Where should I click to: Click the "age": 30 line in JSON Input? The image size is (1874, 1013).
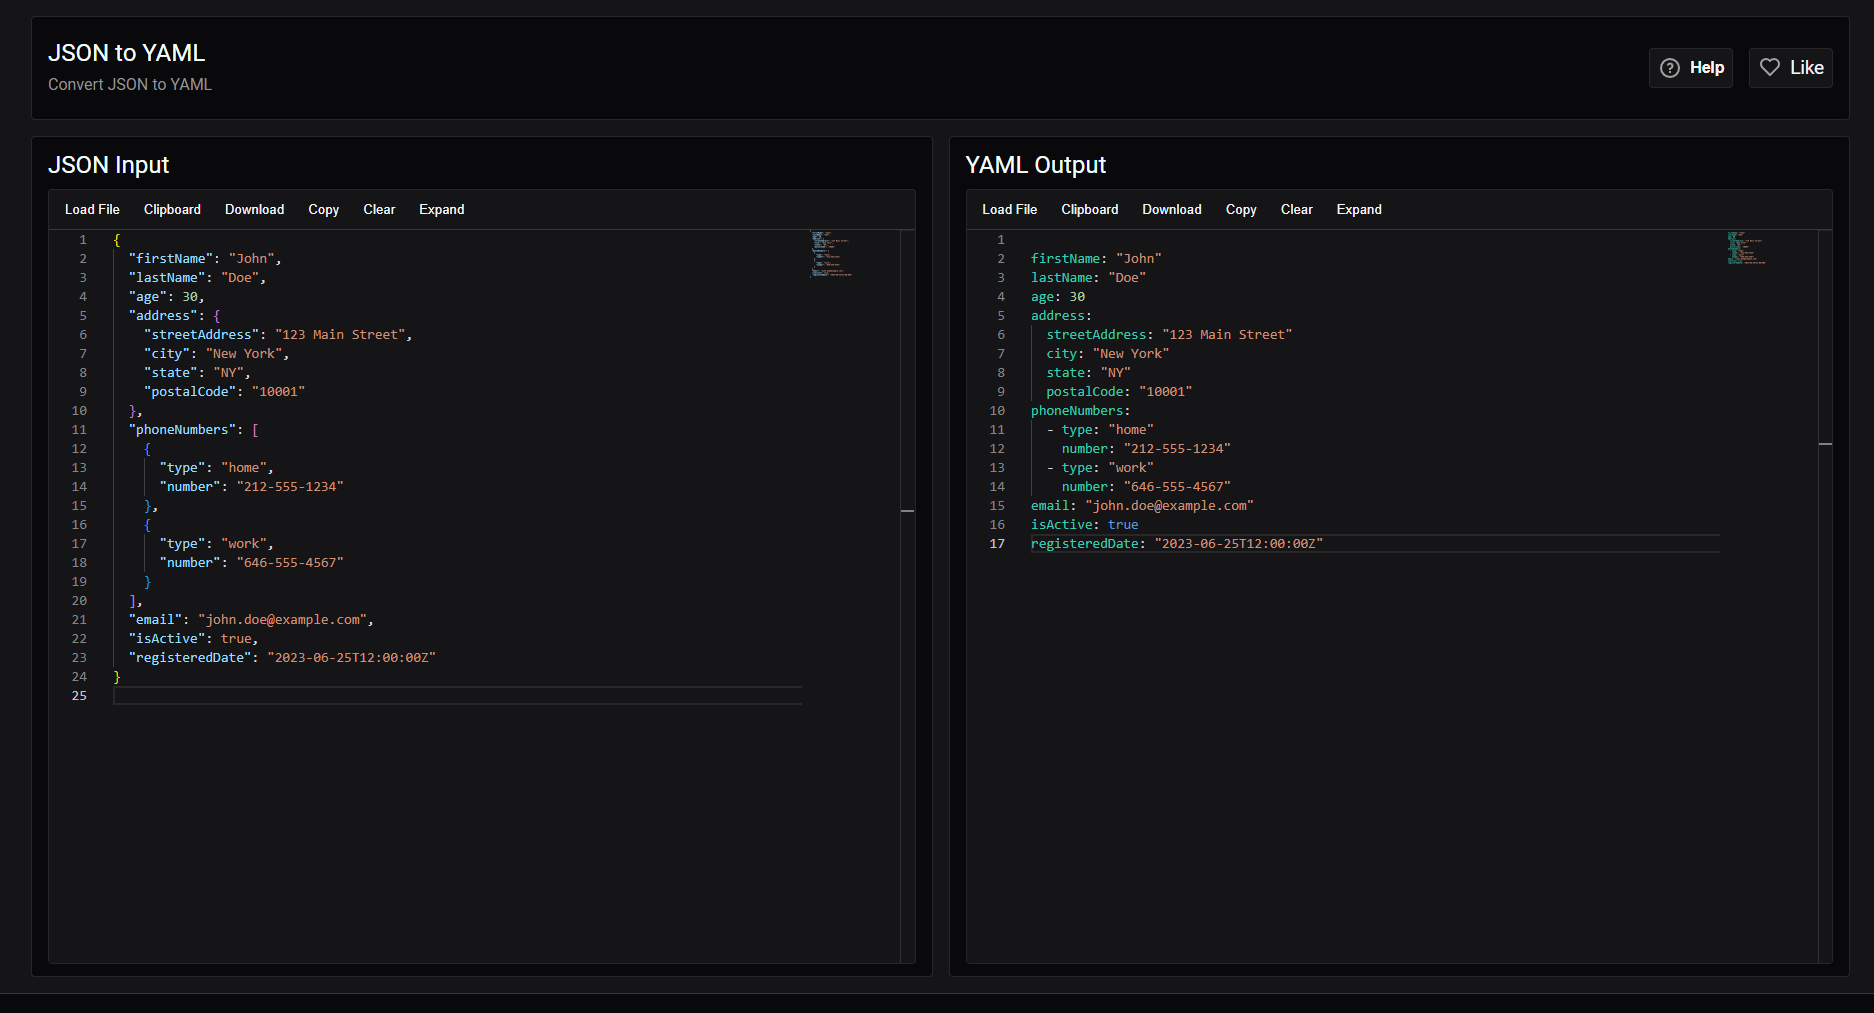tap(166, 297)
